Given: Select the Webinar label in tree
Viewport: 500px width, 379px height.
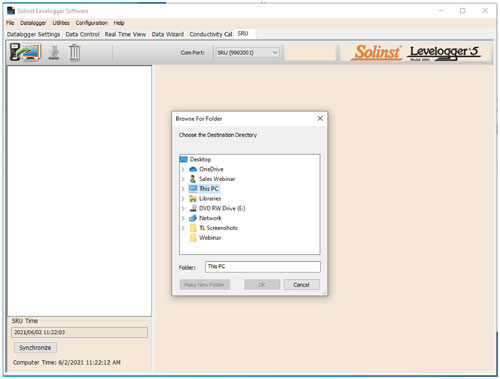Looking at the screenshot, I should (x=210, y=238).
